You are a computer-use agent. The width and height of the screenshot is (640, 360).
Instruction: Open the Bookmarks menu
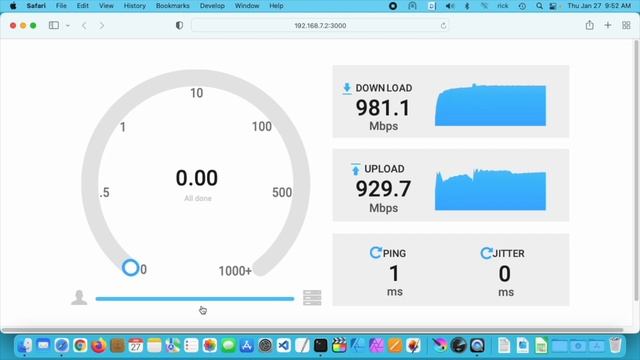point(173,6)
